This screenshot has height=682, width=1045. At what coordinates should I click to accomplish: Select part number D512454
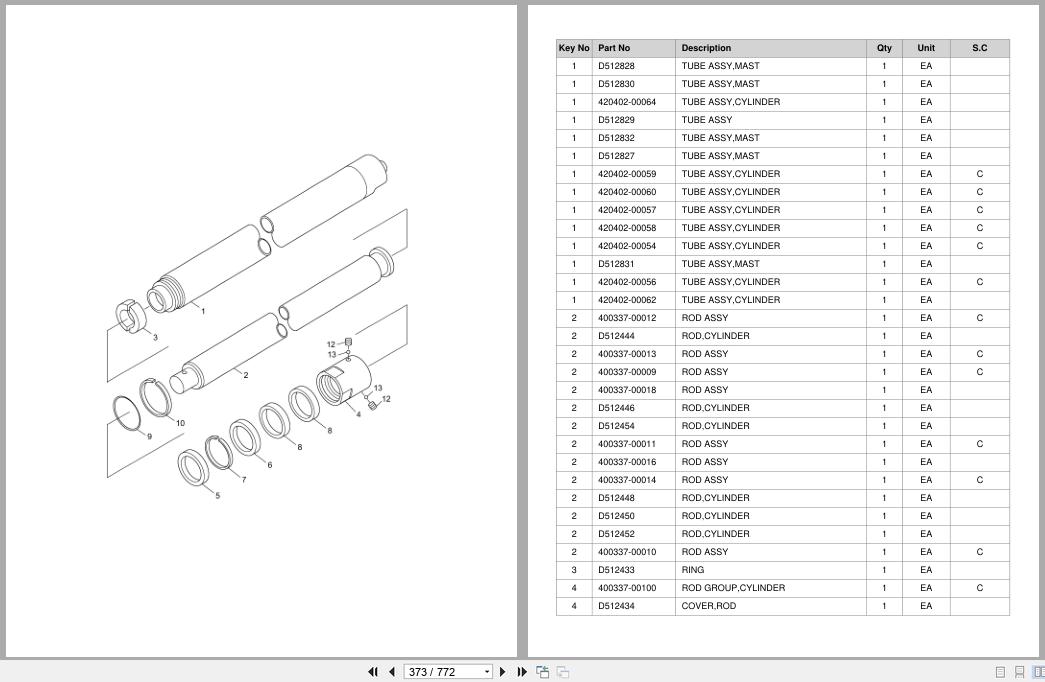tap(616, 426)
